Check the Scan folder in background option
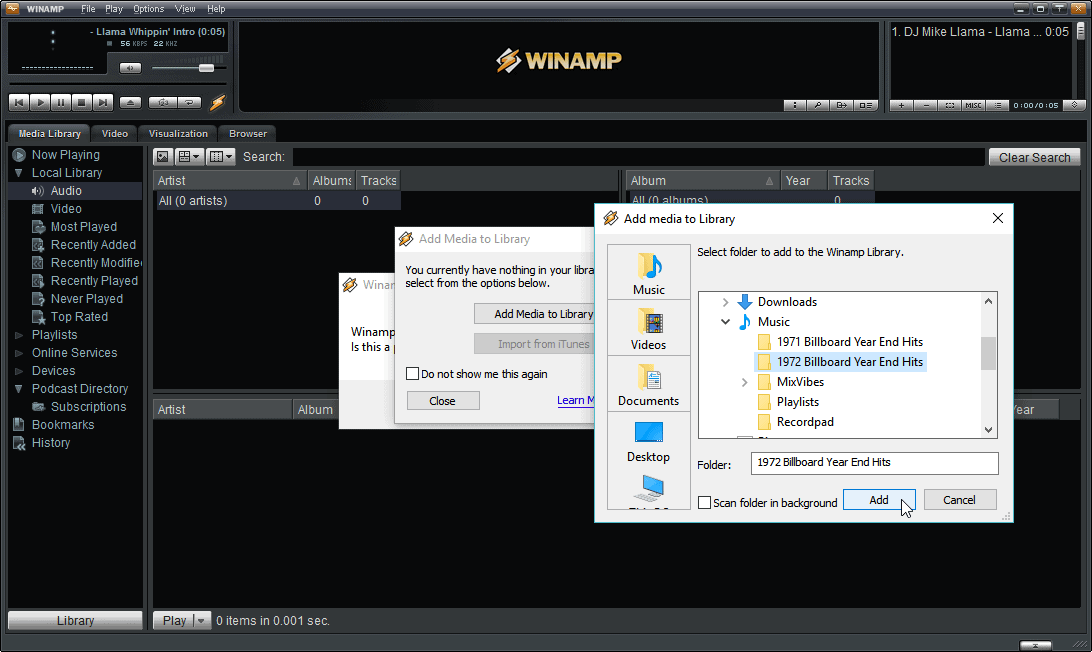The width and height of the screenshot is (1092, 652). (x=703, y=503)
